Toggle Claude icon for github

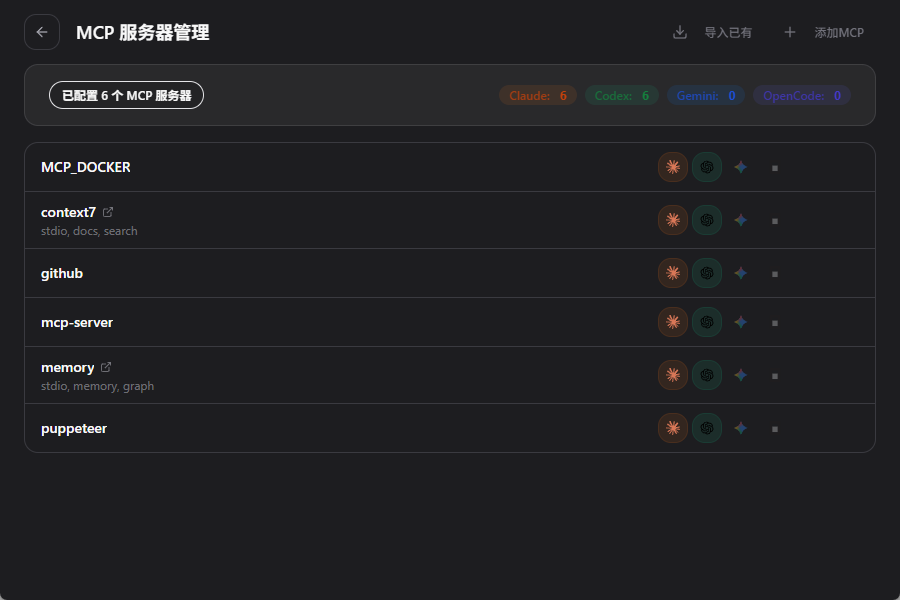[x=673, y=273]
